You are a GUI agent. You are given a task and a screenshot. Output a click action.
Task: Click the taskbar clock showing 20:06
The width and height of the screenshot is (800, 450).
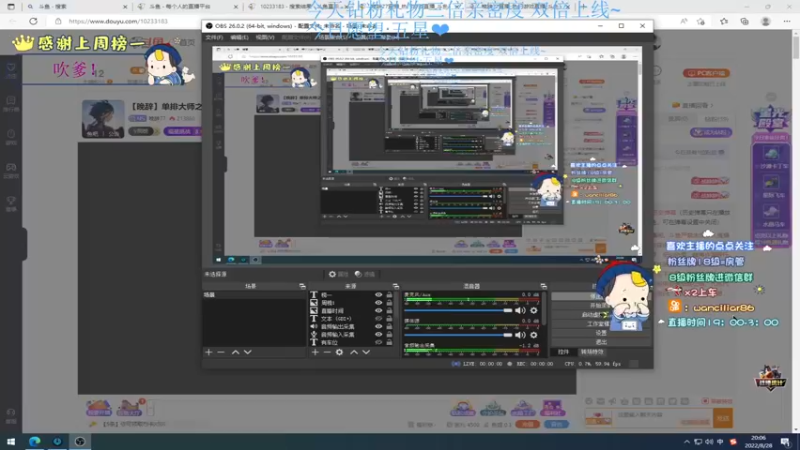click(758, 442)
